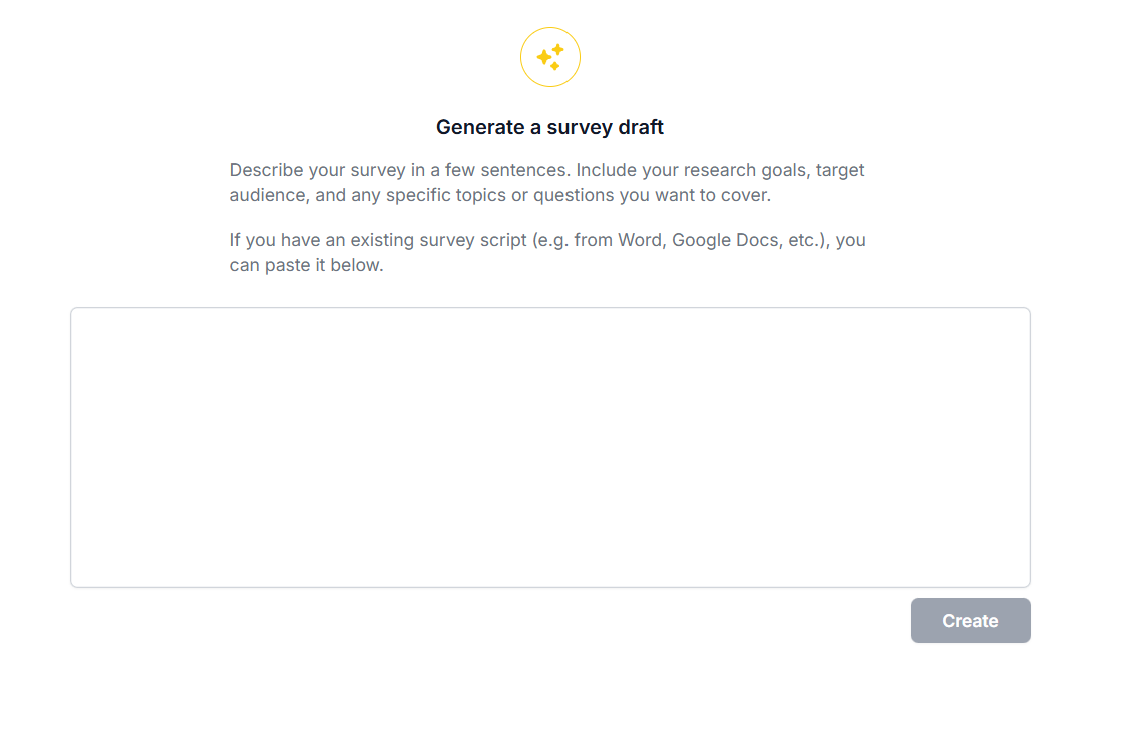The width and height of the screenshot is (1130, 734).
Task: Click the 'Generate a survey draft' heading
Action: tap(550, 127)
